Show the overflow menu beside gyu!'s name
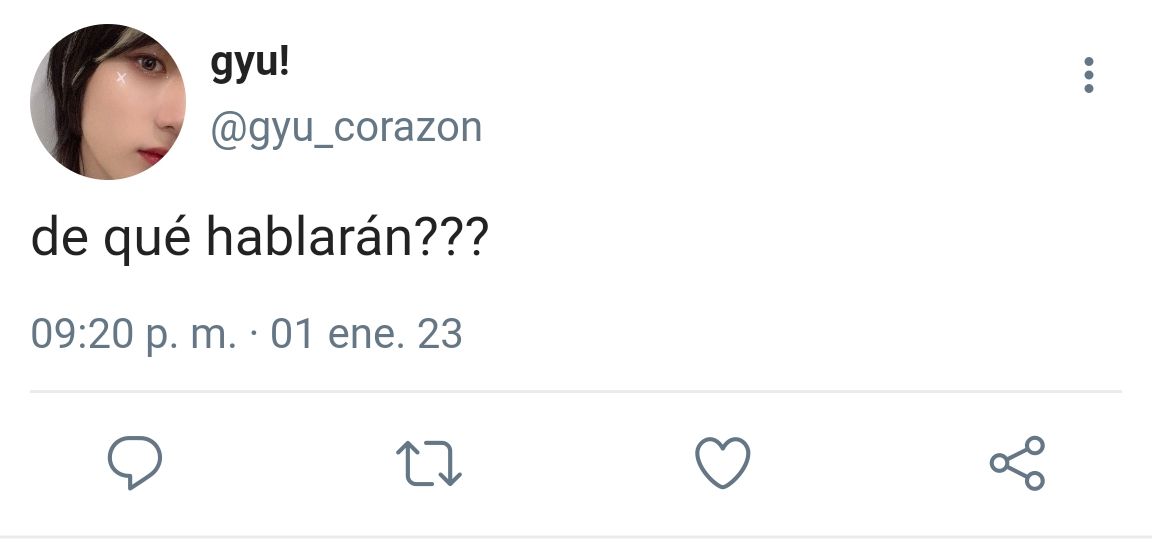 (1089, 75)
